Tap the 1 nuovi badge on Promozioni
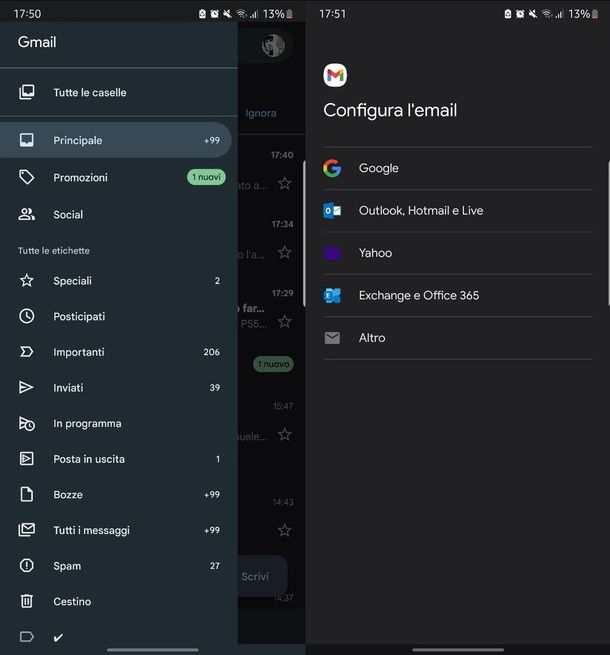 [x=206, y=177]
